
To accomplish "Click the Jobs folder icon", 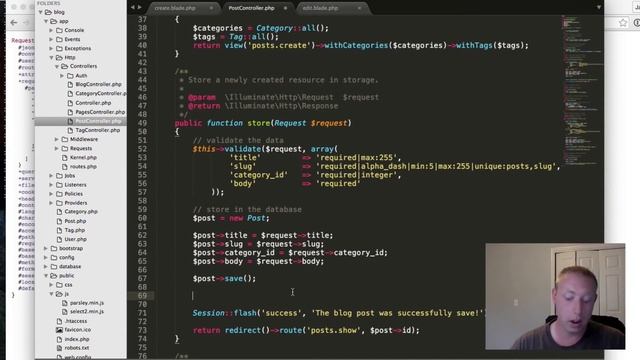I will pyautogui.click(x=59, y=176).
